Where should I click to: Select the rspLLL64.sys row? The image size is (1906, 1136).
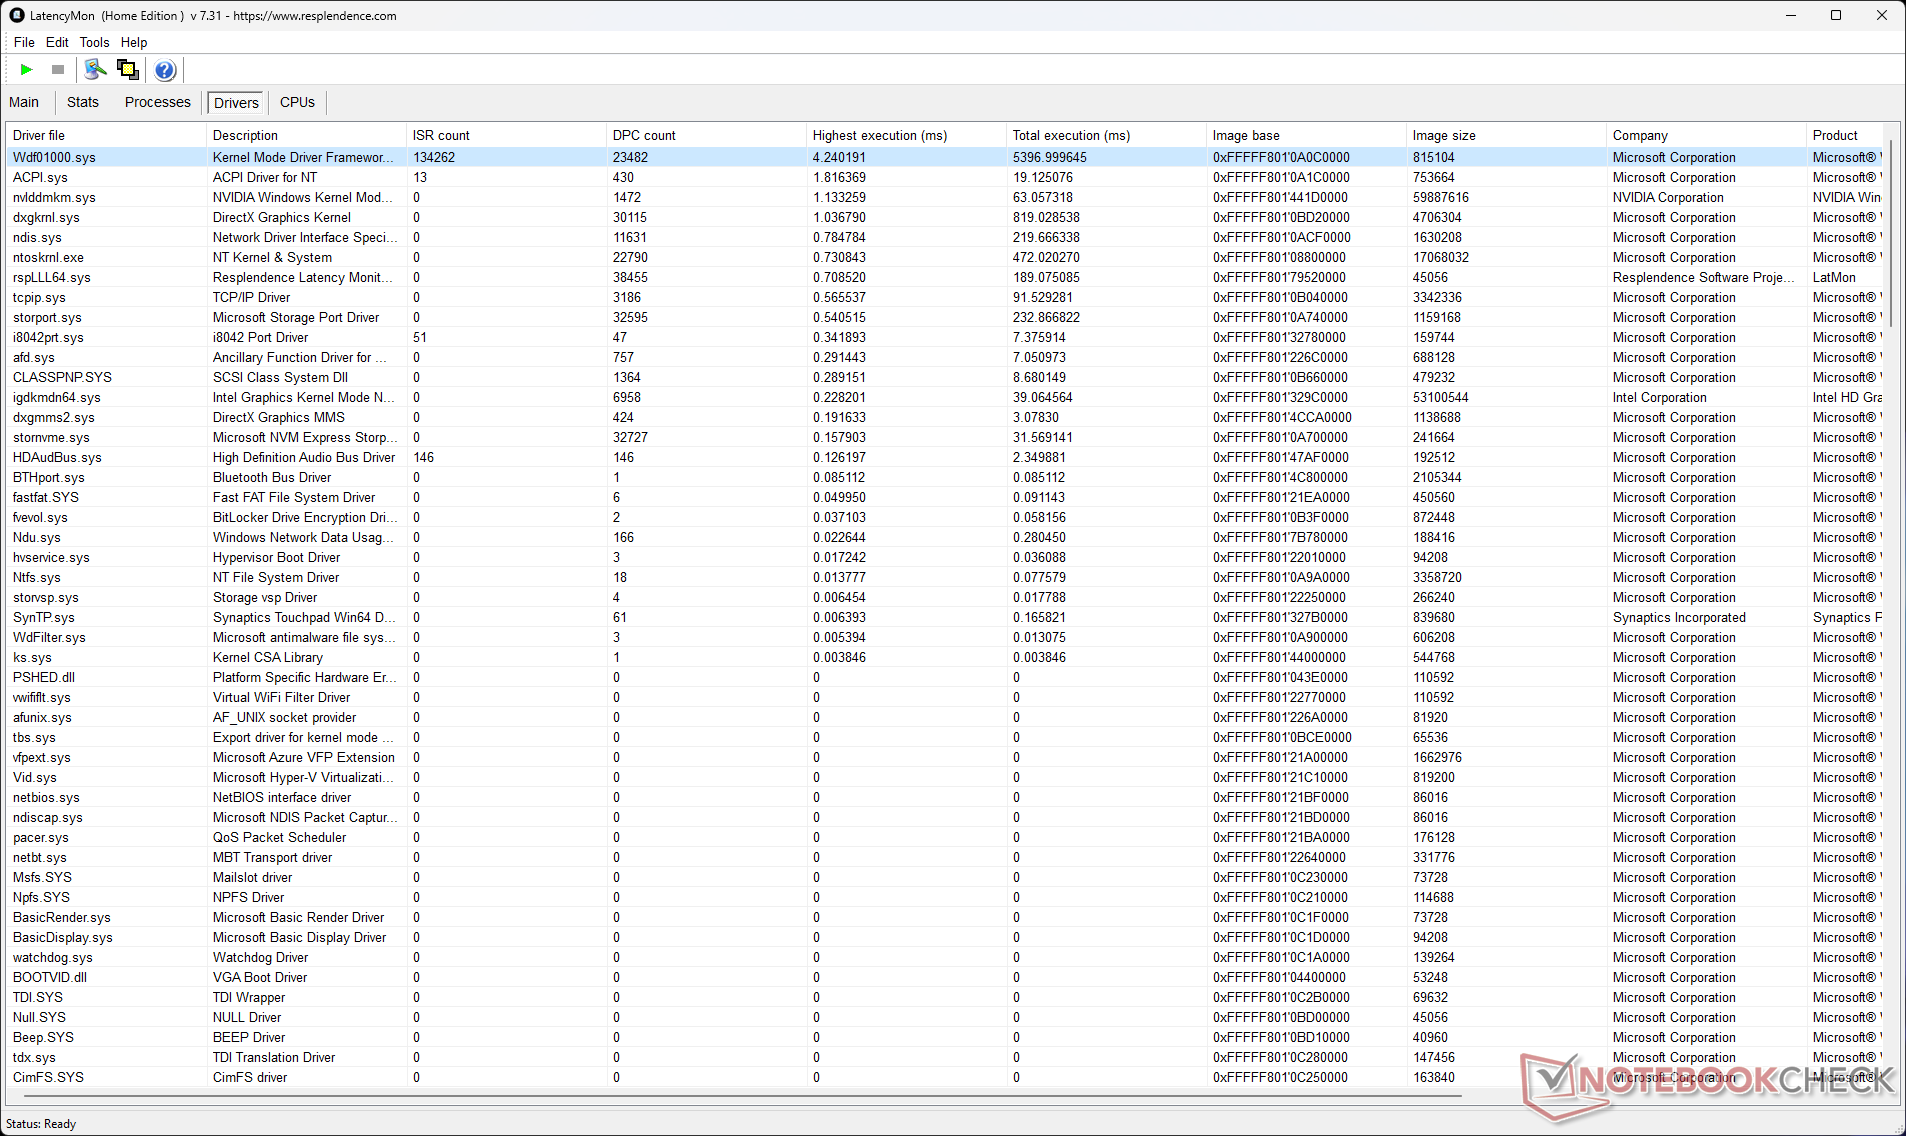(945, 277)
